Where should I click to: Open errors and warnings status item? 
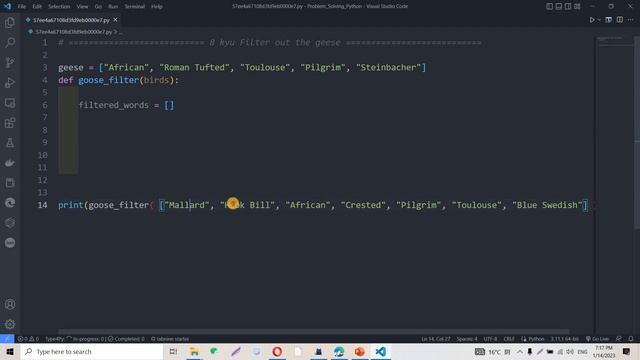point(28,339)
